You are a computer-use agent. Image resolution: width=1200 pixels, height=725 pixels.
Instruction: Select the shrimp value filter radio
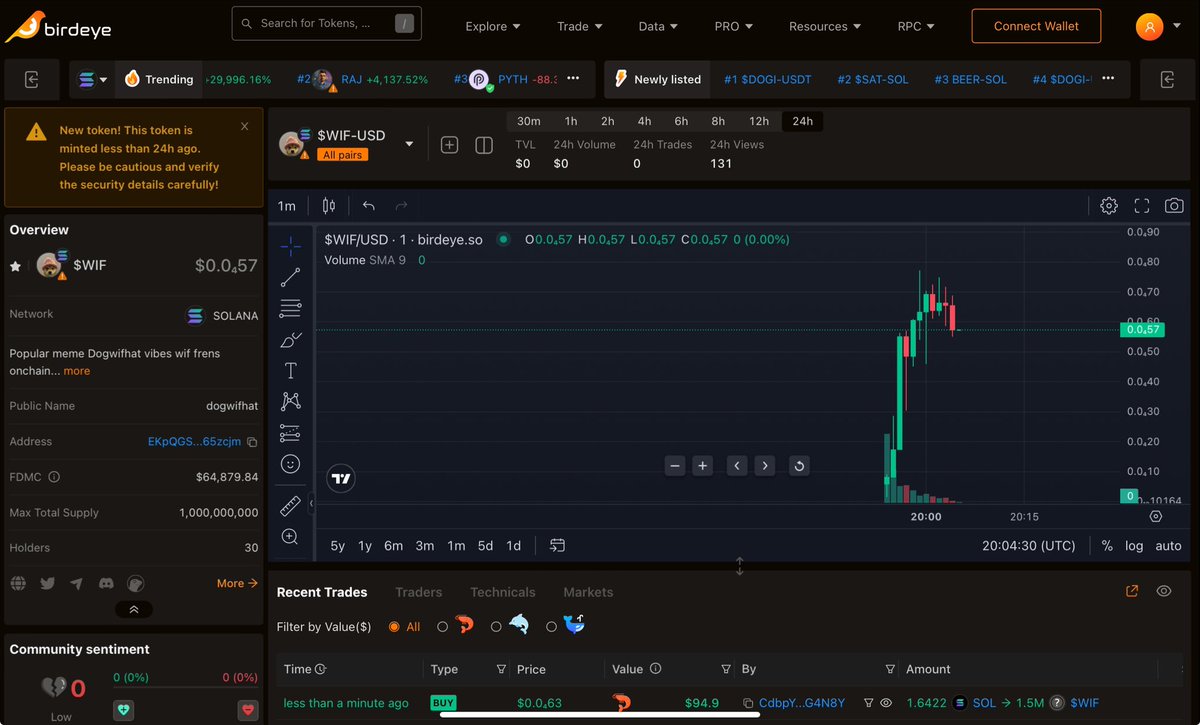pos(442,627)
